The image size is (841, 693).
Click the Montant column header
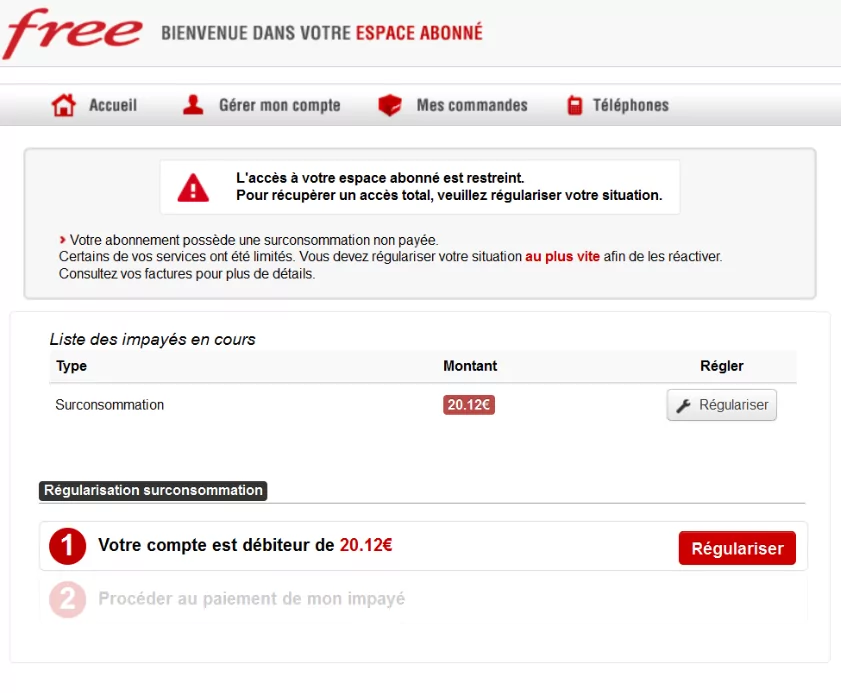tap(470, 366)
